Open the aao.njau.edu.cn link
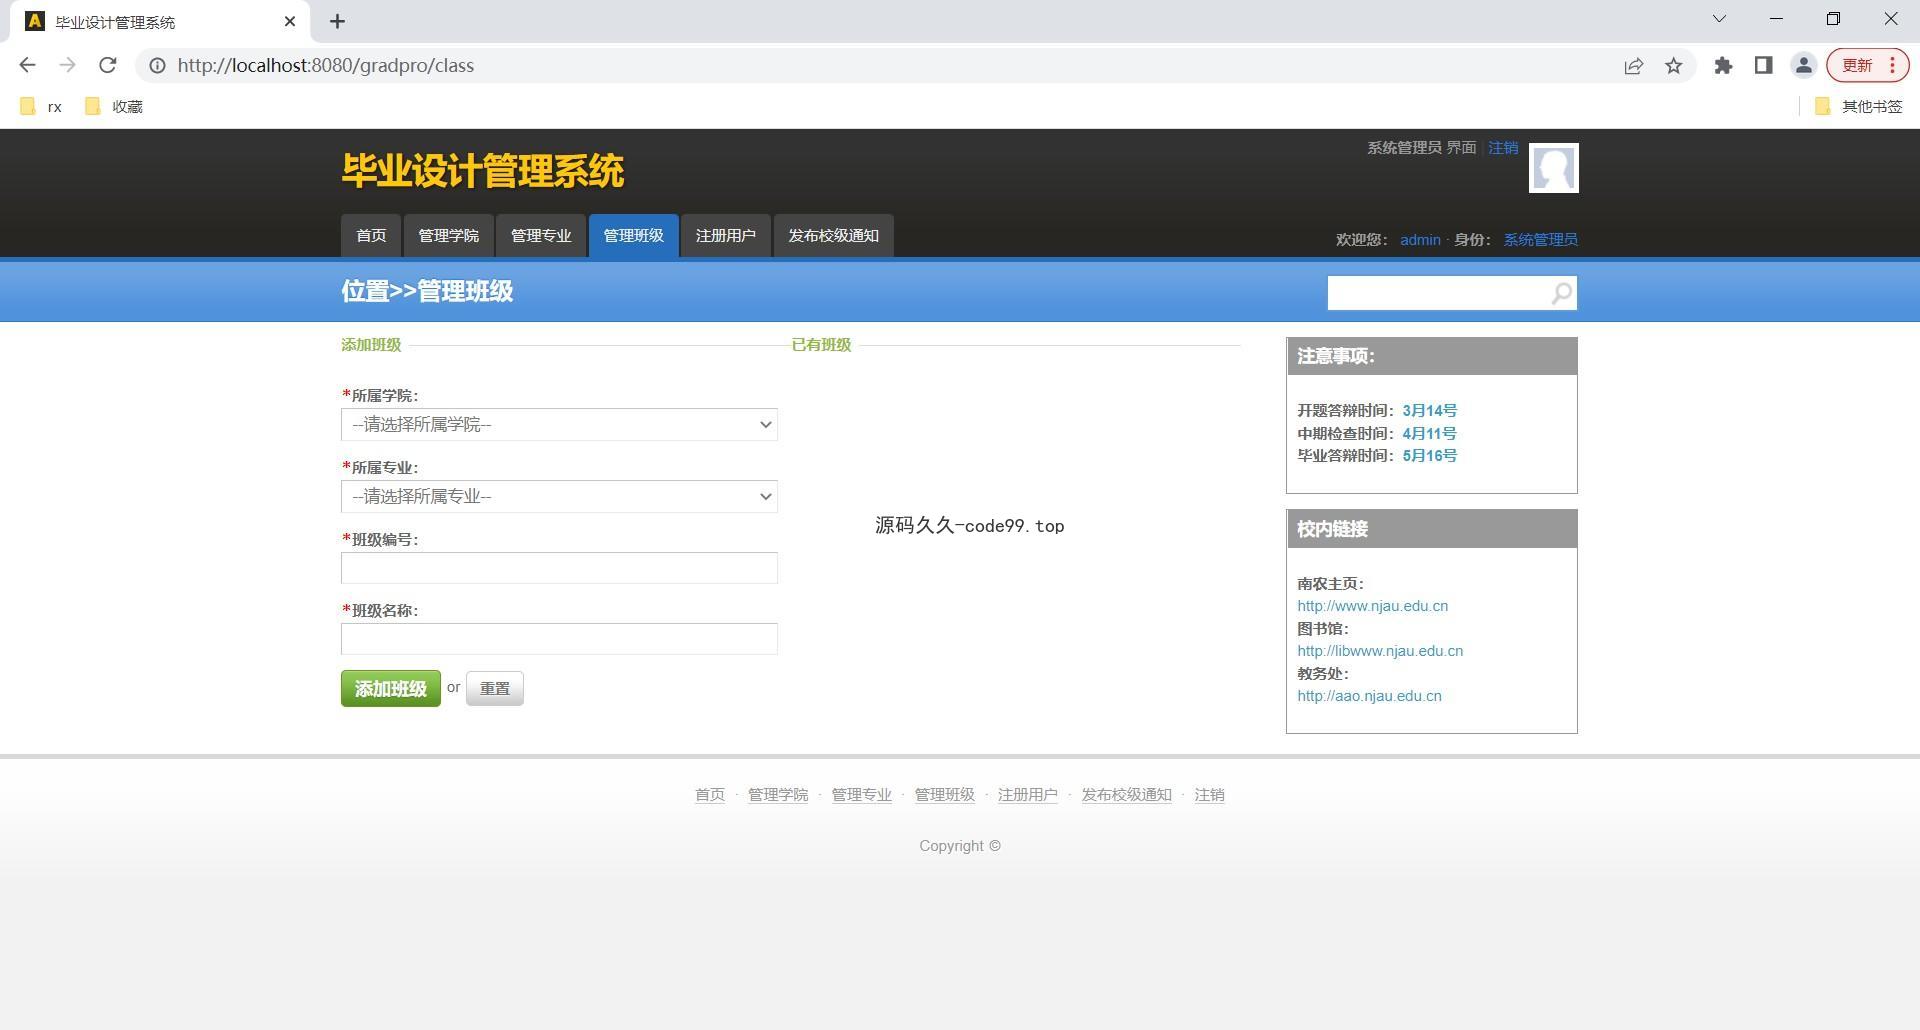 coord(1369,696)
